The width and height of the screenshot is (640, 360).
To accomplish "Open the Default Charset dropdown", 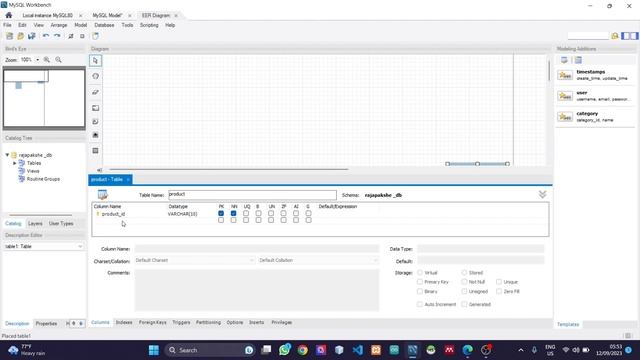I will pos(195,260).
